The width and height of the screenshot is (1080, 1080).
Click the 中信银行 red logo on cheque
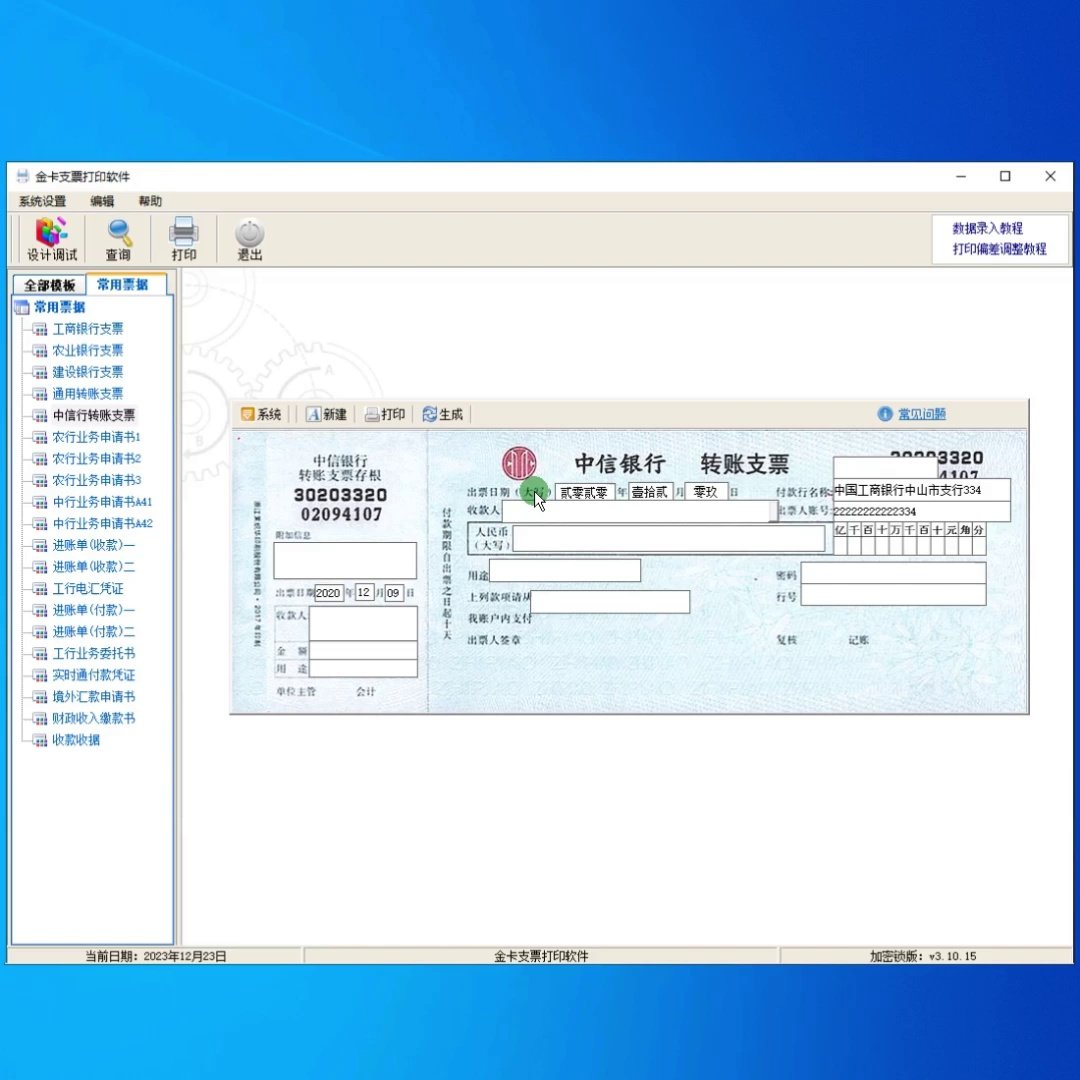[519, 463]
